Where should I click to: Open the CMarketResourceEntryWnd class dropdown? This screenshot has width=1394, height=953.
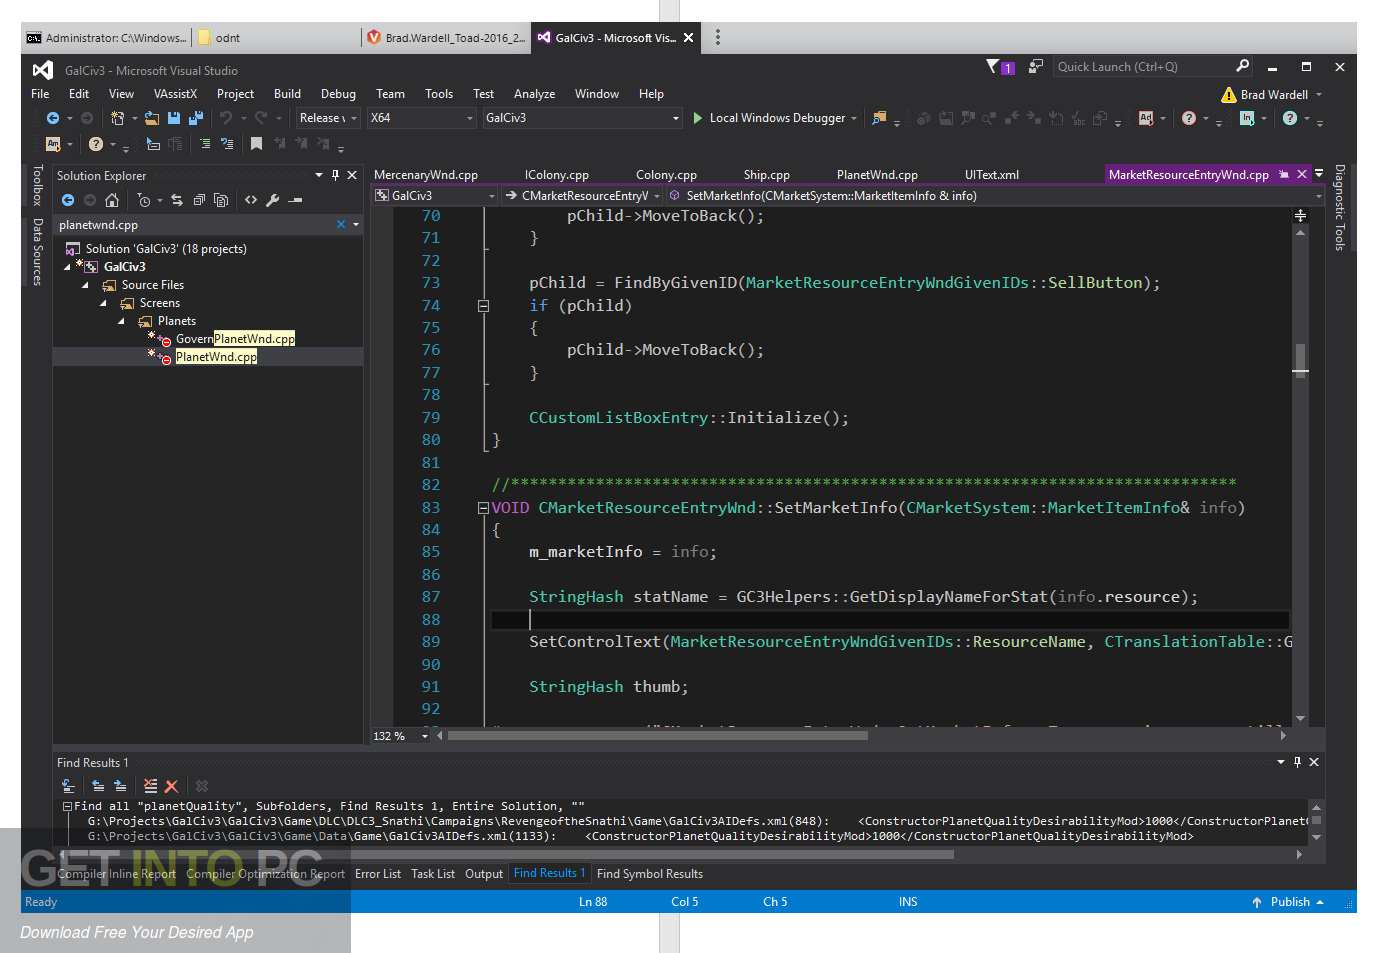582,196
